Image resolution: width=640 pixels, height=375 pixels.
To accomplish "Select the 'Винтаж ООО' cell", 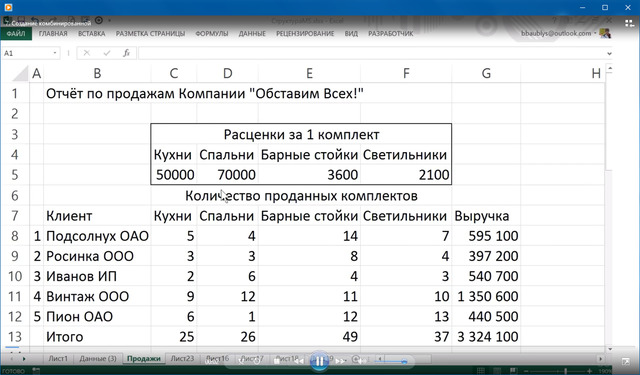I will click(97, 296).
